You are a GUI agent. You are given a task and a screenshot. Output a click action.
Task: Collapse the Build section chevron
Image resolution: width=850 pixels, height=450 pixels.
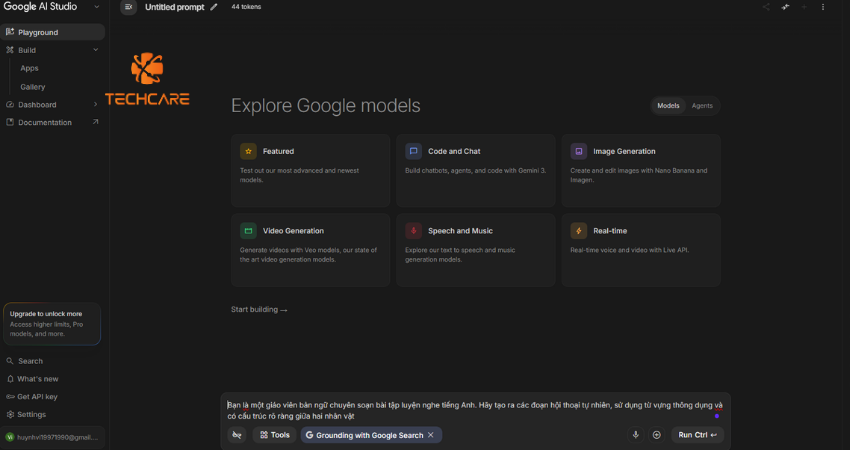95,50
